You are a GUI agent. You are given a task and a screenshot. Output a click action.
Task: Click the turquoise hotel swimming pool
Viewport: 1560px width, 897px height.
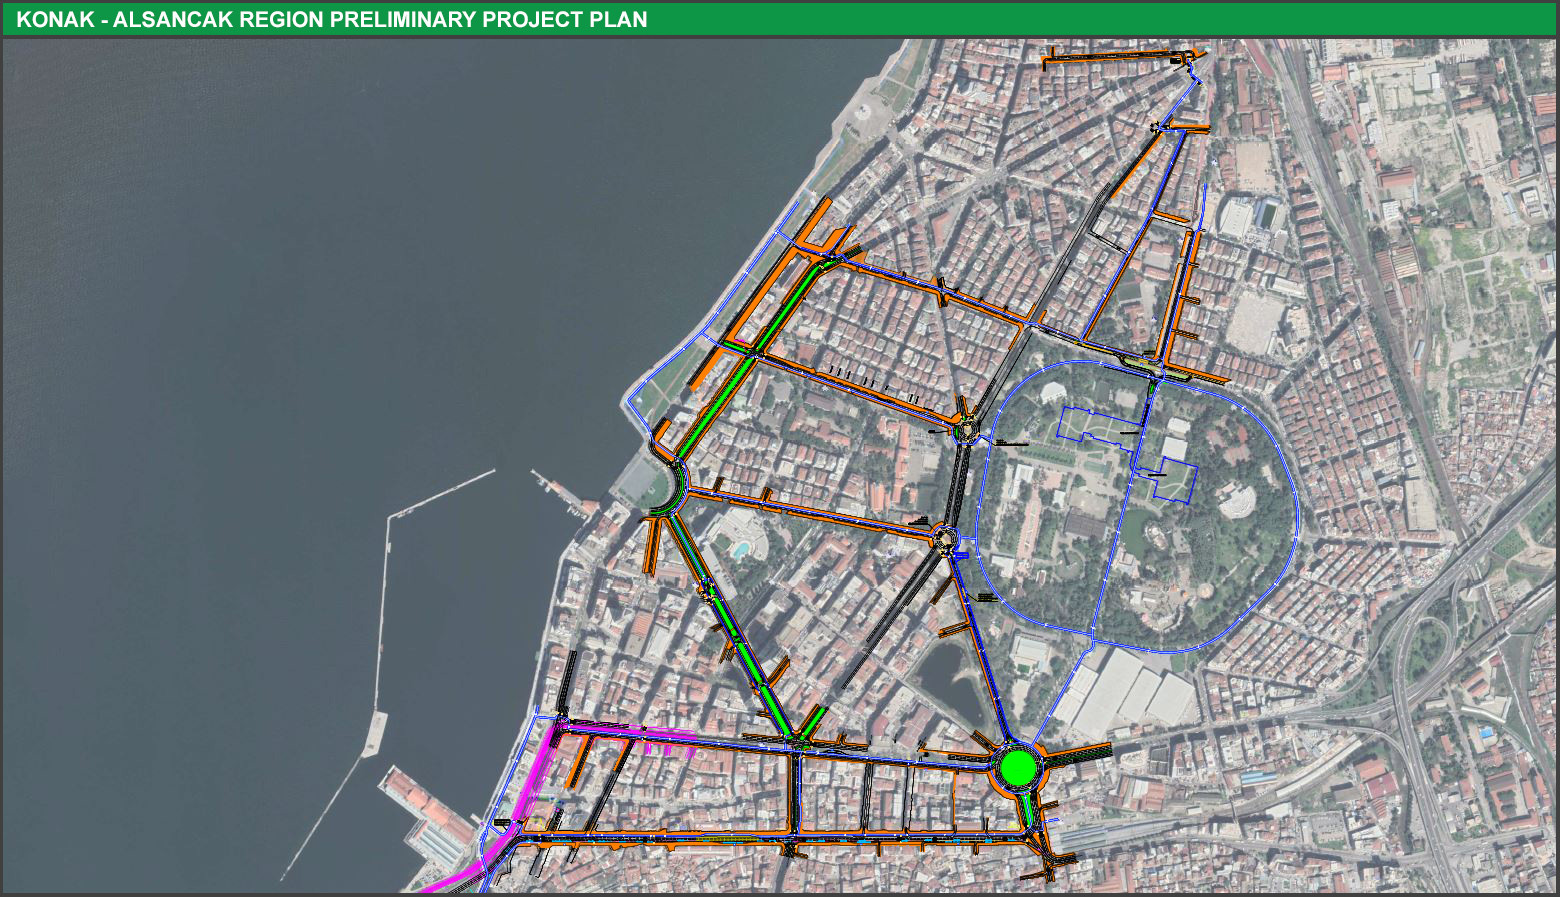tap(740, 549)
